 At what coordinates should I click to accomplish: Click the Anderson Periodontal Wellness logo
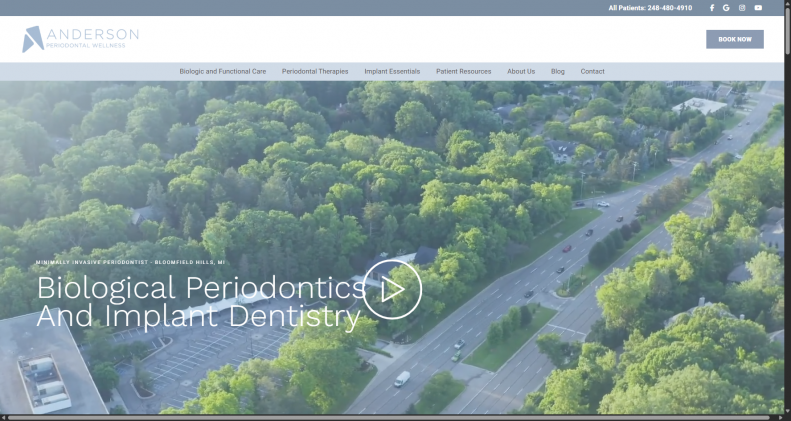click(80, 39)
